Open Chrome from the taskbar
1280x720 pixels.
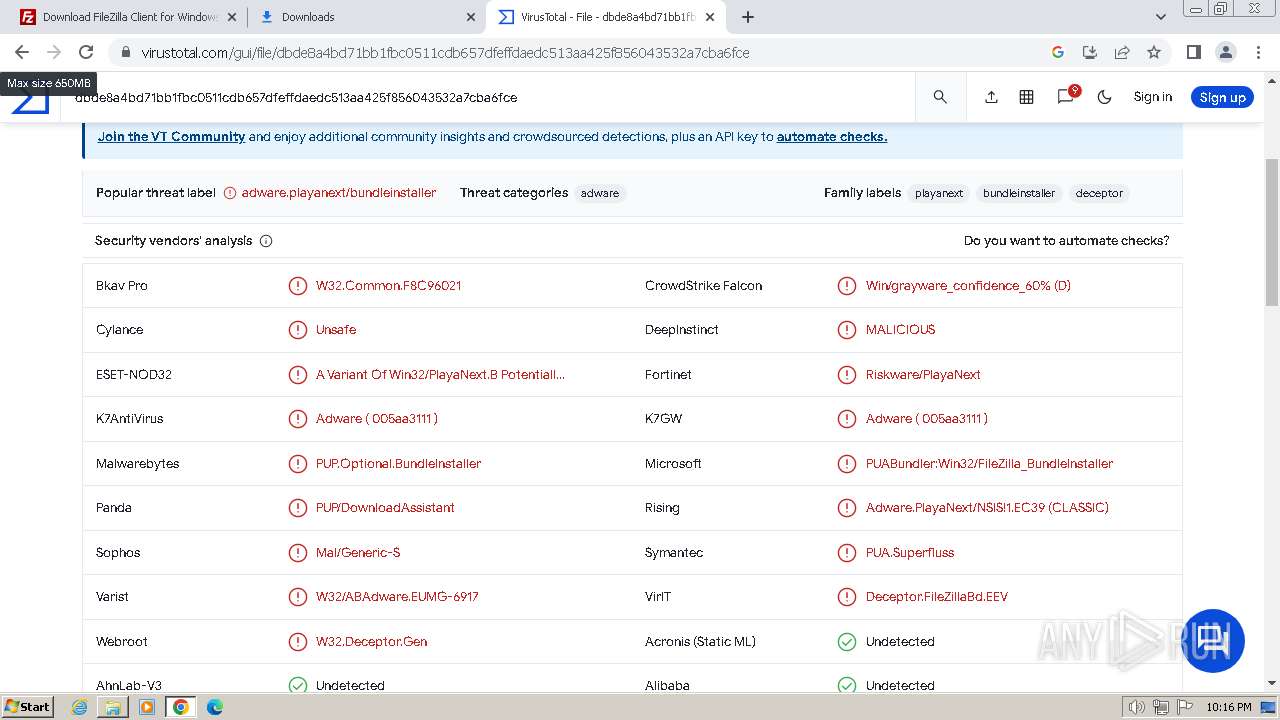[180, 707]
